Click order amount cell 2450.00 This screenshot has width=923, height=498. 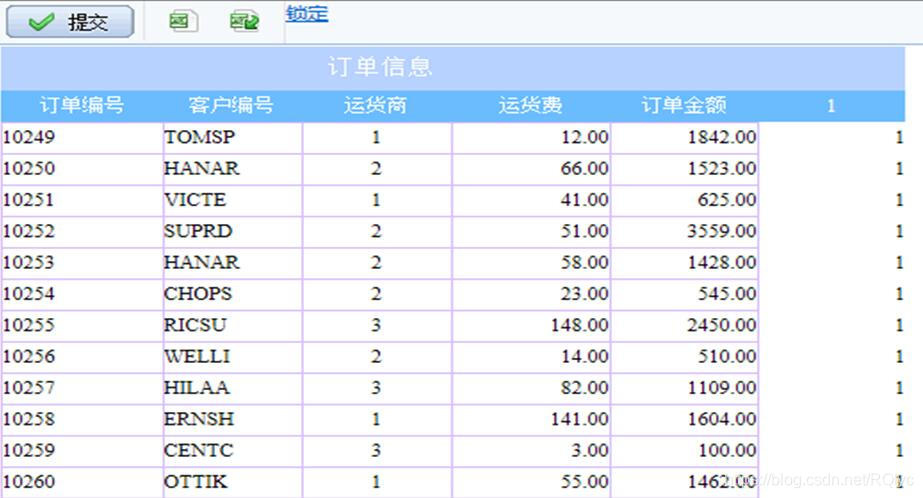coord(685,326)
